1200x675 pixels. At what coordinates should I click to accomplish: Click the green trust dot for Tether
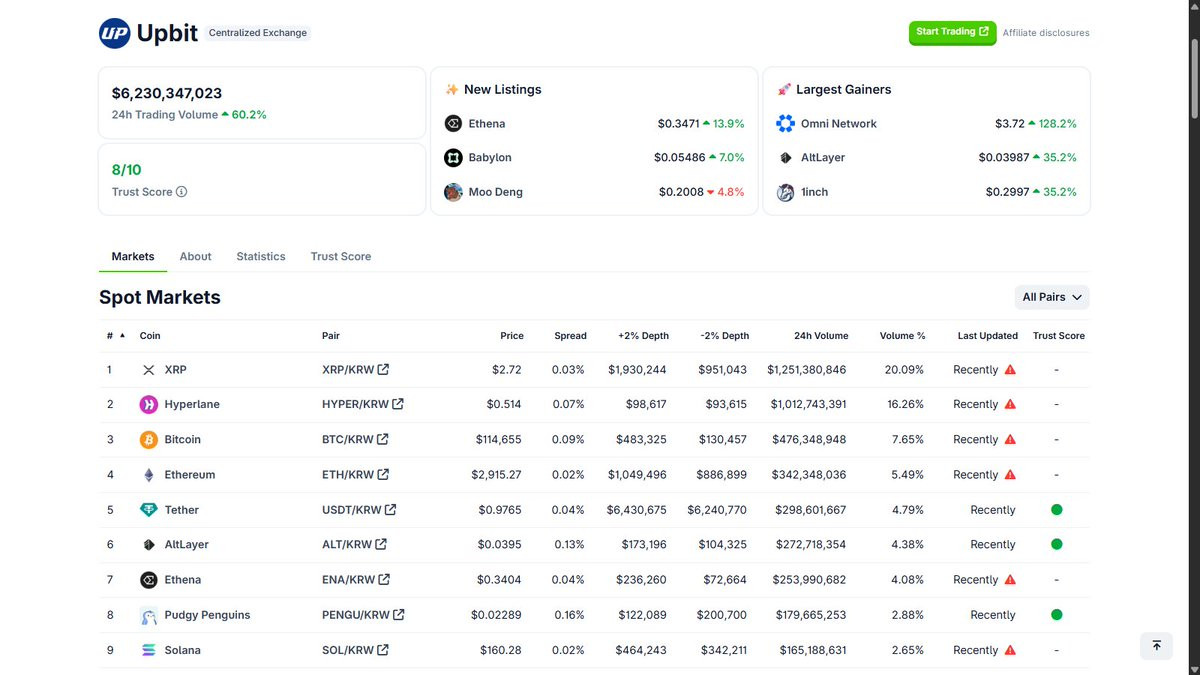pos(1057,510)
